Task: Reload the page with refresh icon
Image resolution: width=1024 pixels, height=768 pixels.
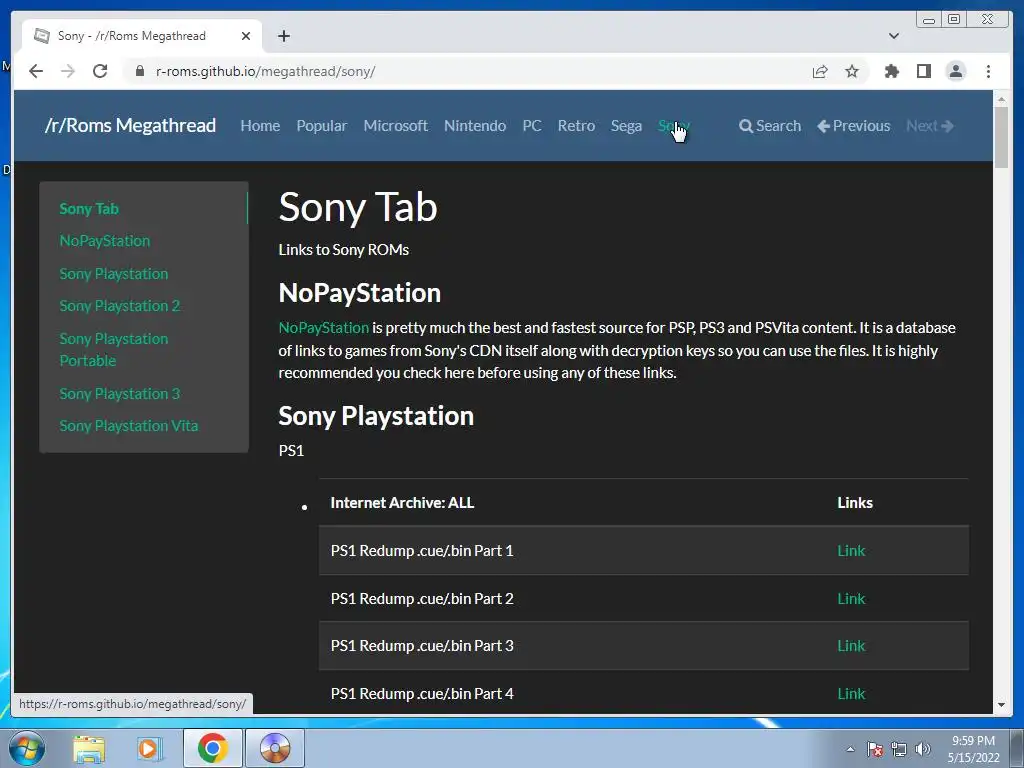Action: tap(100, 71)
